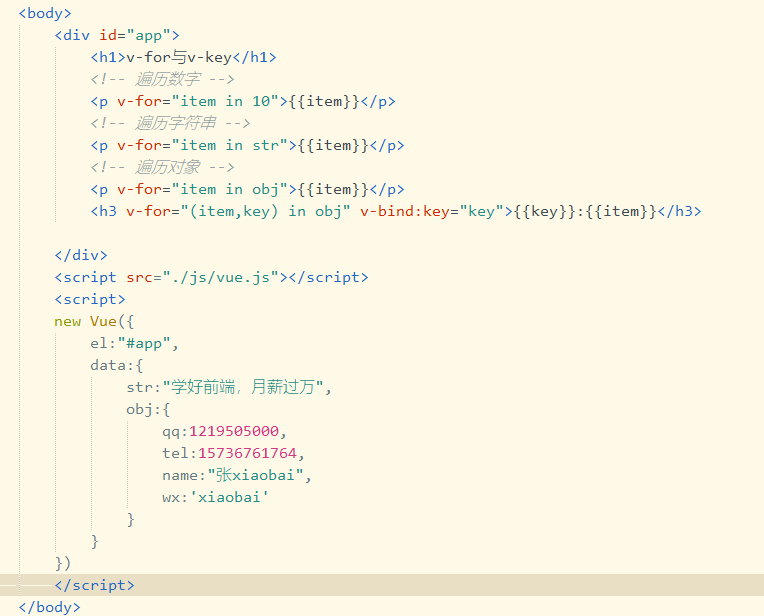Click the highlighted closing </script> tag
The width and height of the screenshot is (764, 616).
95,585
